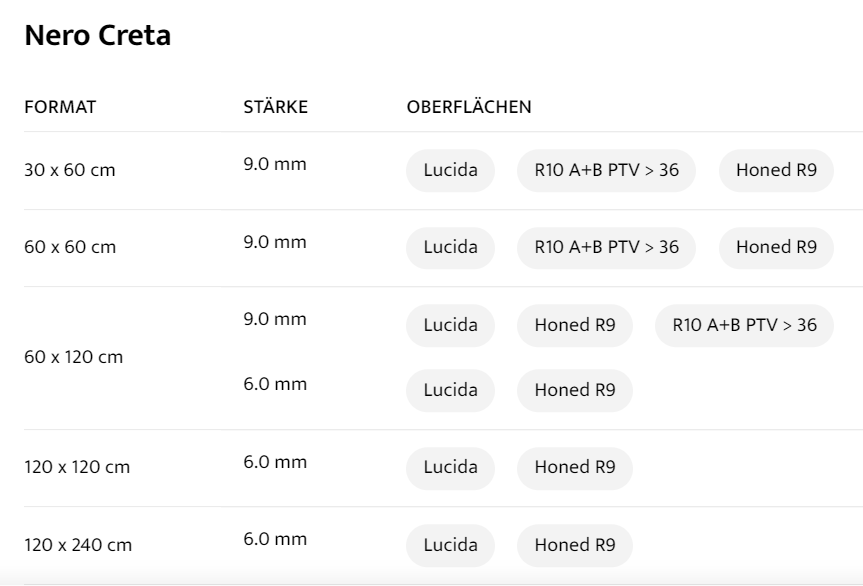863x586 pixels.
Task: Click Lucida chip in 120 x 120 cm row
Action: (450, 467)
